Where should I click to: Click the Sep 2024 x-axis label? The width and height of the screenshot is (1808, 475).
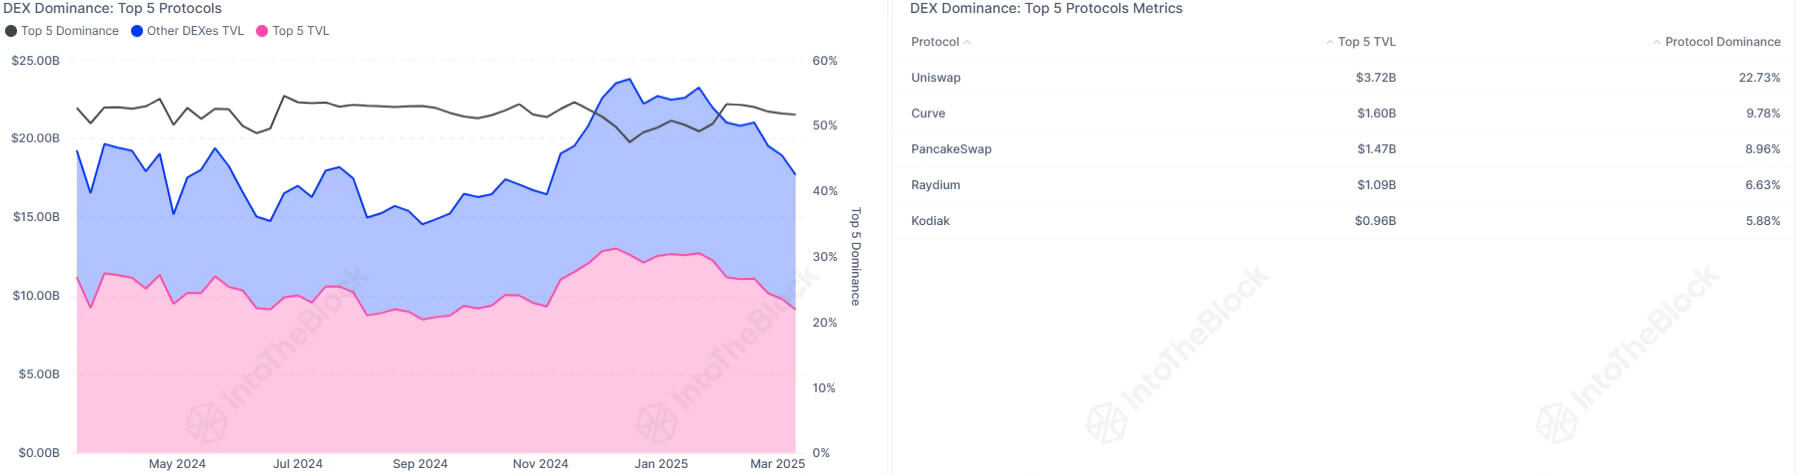[x=420, y=464]
